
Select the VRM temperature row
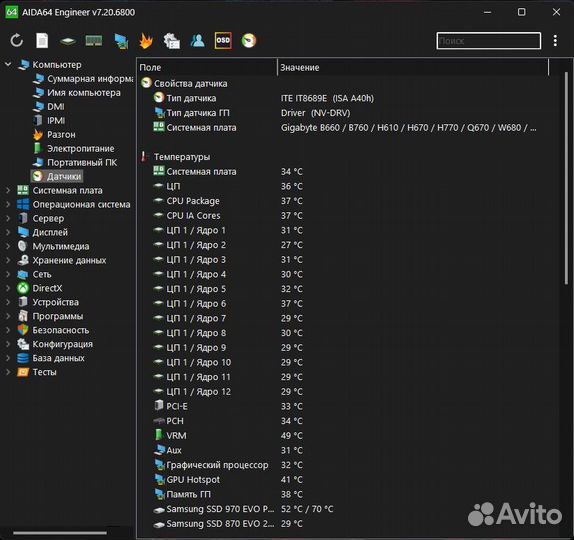point(228,436)
